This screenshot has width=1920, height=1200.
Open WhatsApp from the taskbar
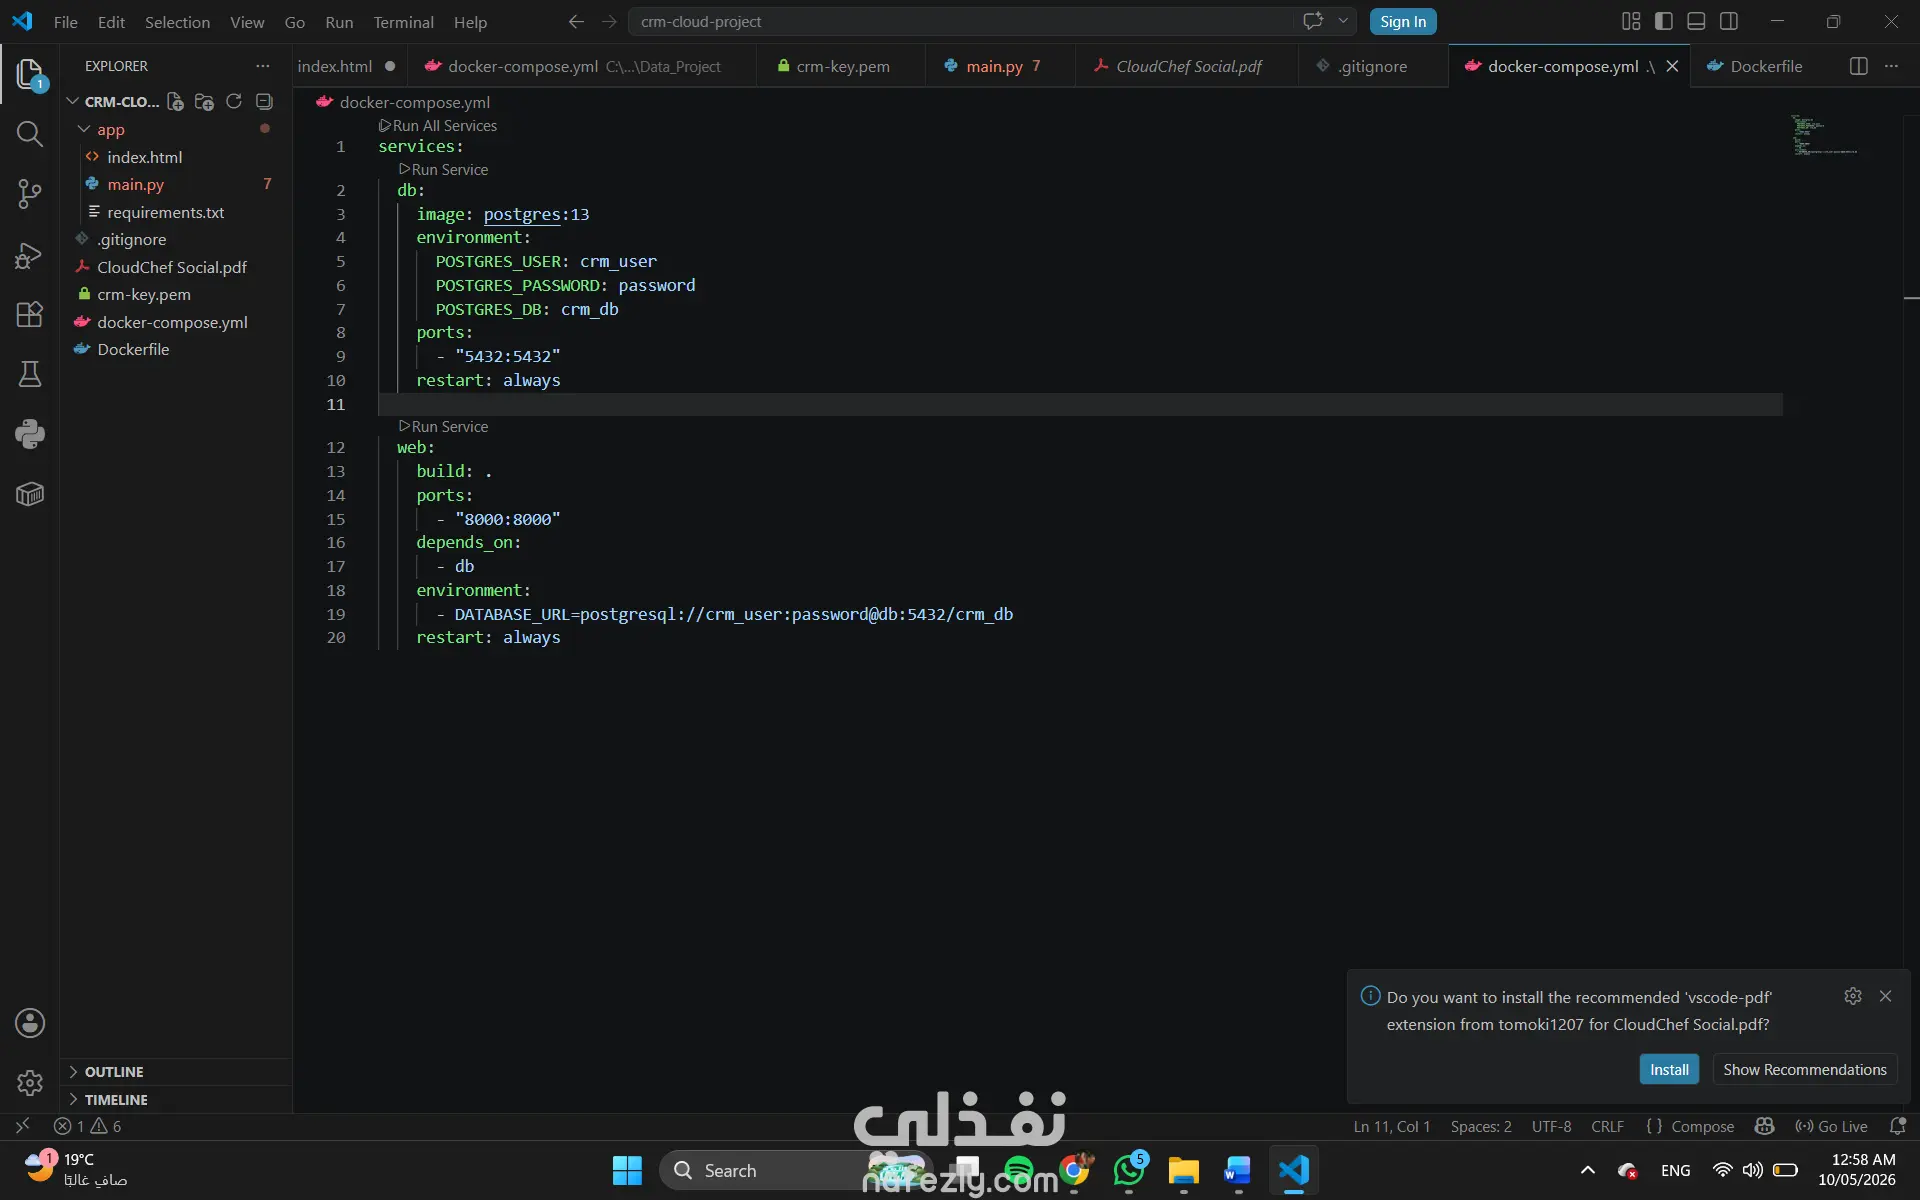click(x=1129, y=1170)
